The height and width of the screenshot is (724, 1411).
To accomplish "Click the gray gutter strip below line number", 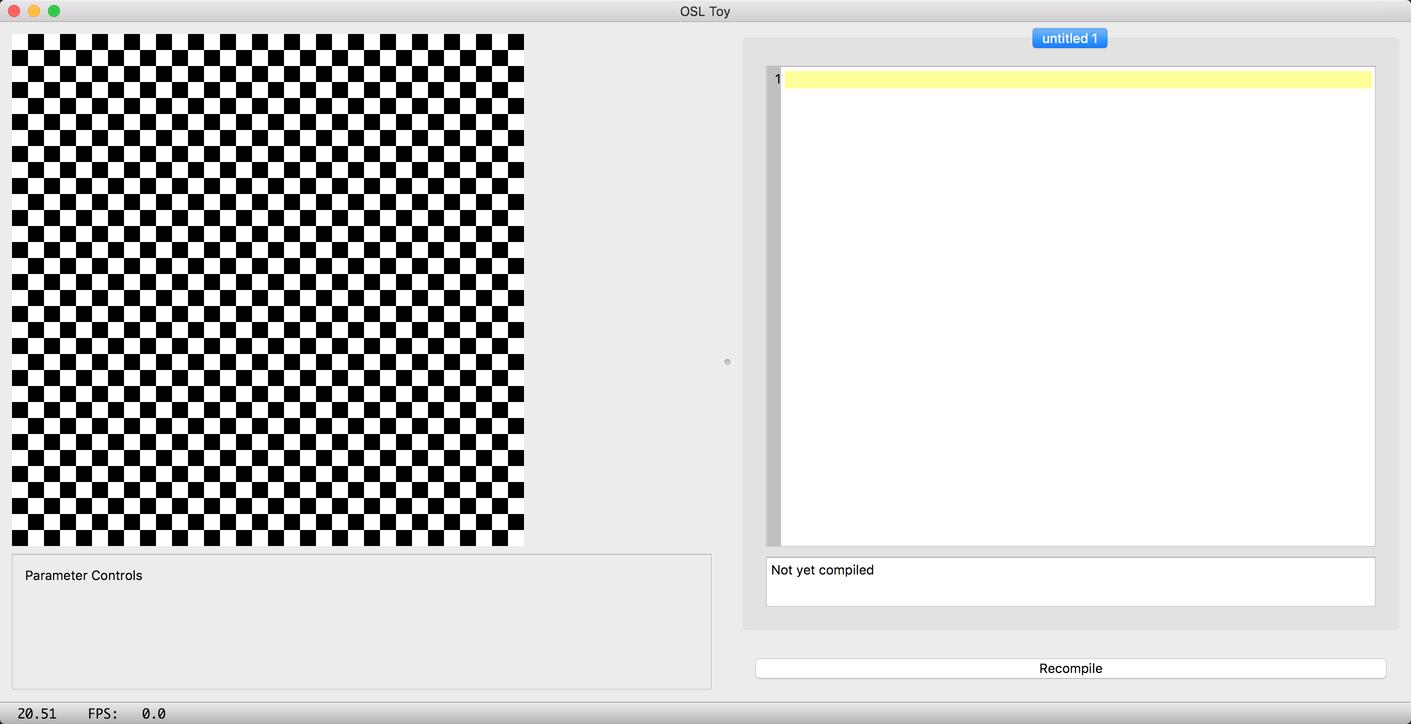I will pos(773,320).
